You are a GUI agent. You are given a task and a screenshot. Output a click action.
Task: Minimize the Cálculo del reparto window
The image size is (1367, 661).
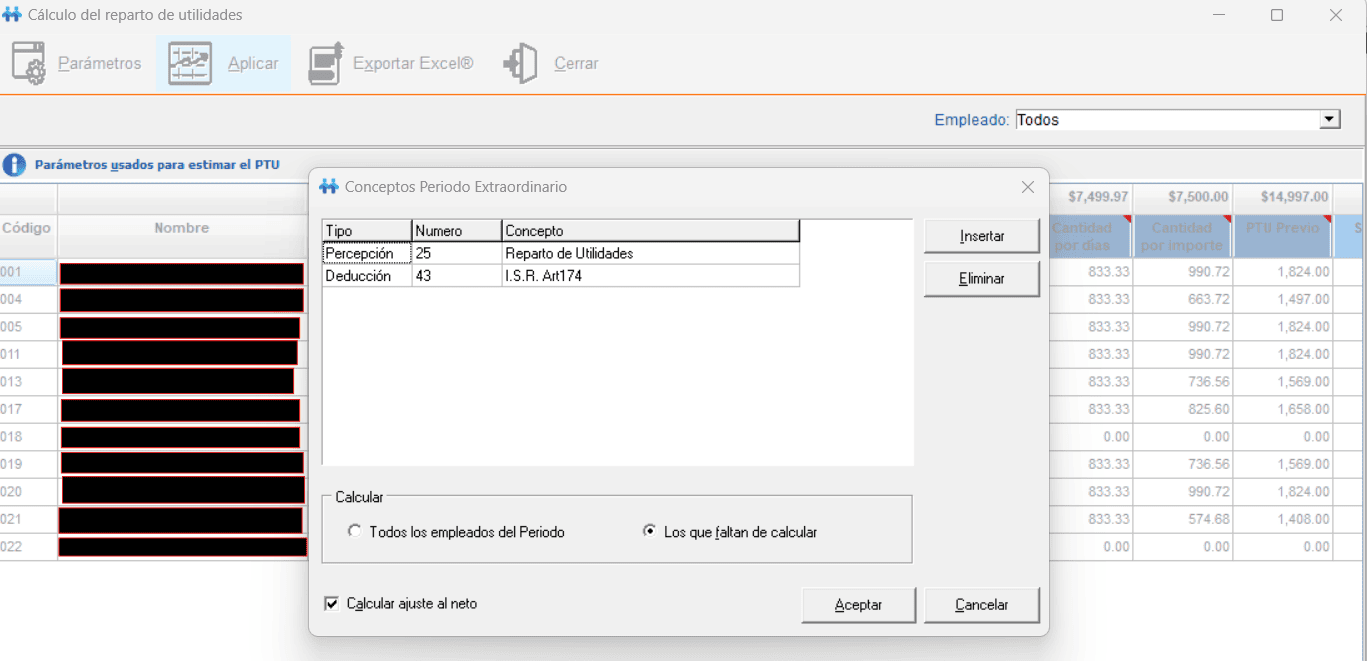tap(1218, 15)
